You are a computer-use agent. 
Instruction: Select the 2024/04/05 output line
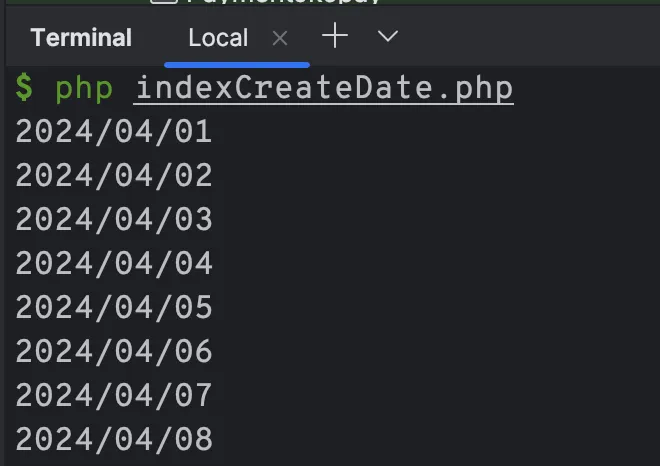click(x=114, y=307)
